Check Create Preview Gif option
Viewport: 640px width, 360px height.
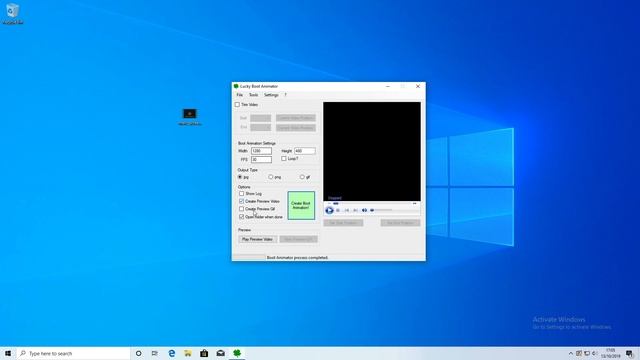tap(241, 209)
